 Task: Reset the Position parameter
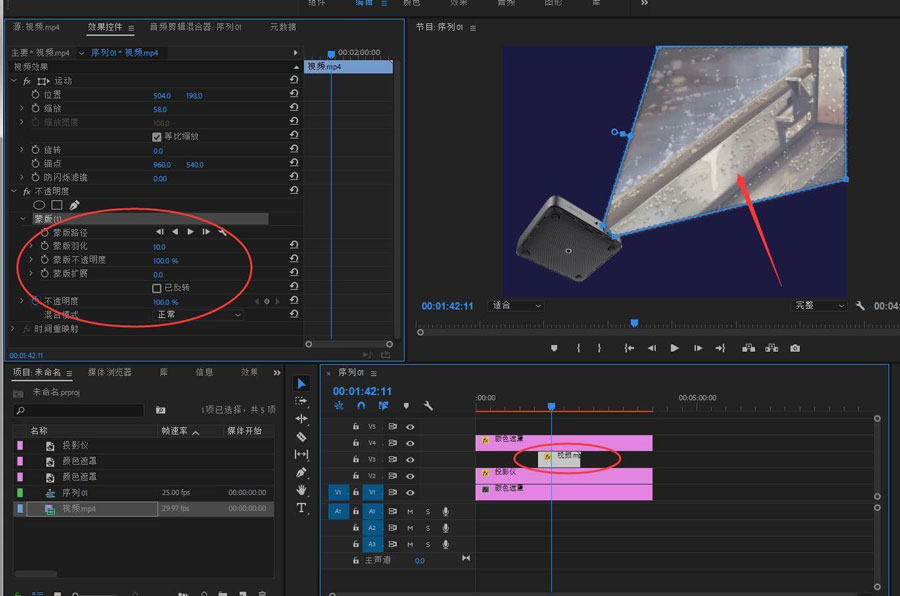click(x=294, y=95)
